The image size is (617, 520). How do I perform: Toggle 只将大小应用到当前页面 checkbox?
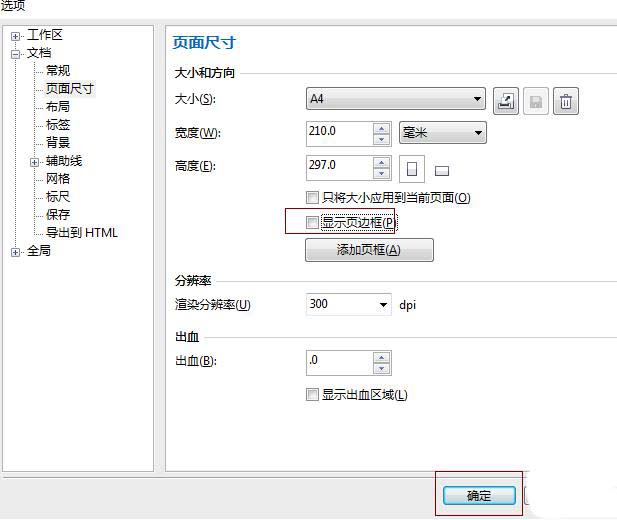pyautogui.click(x=312, y=197)
